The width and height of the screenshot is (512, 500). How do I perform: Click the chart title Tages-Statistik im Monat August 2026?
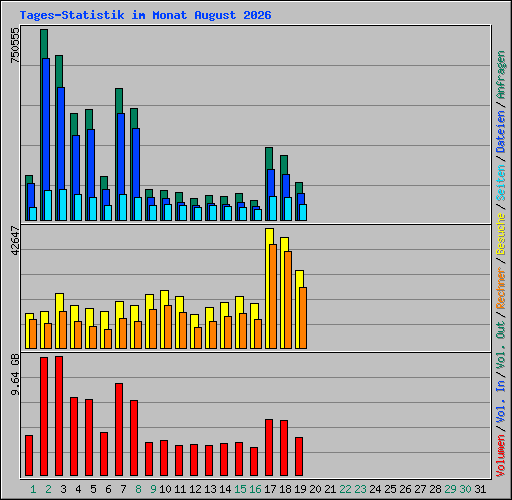pyautogui.click(x=145, y=15)
